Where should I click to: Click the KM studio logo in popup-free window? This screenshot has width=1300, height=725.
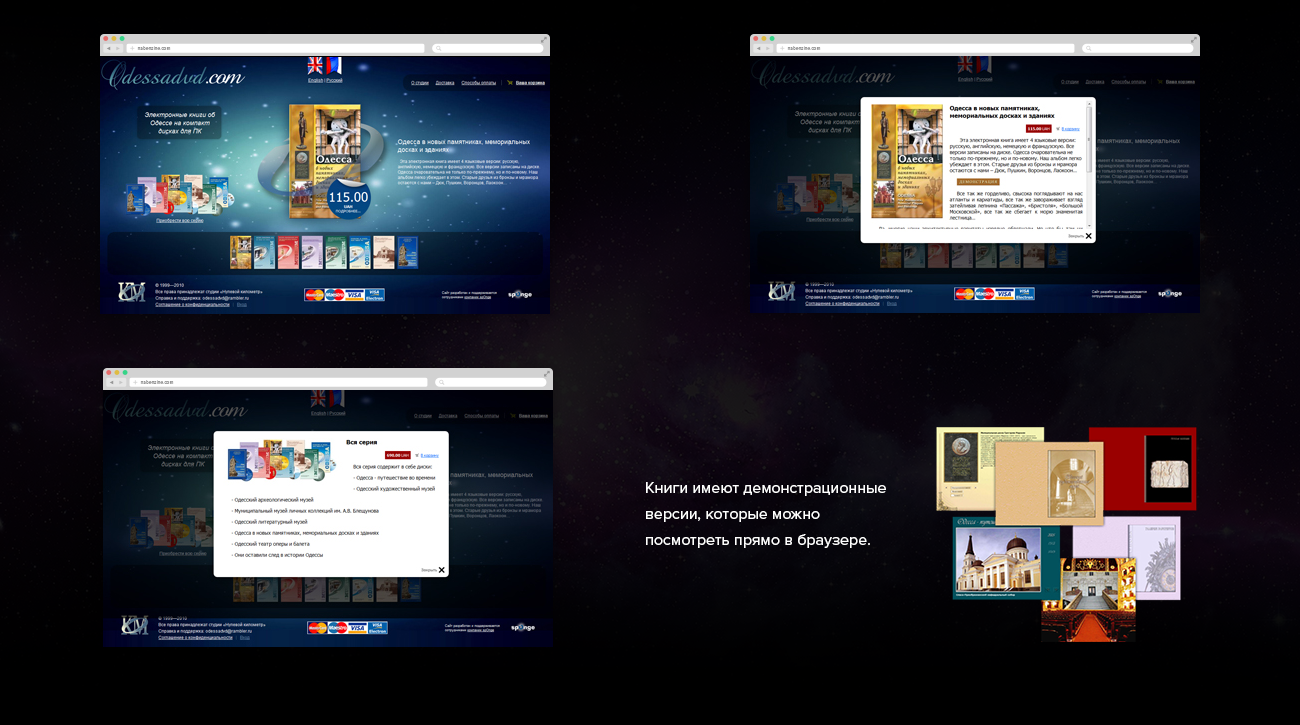click(131, 292)
